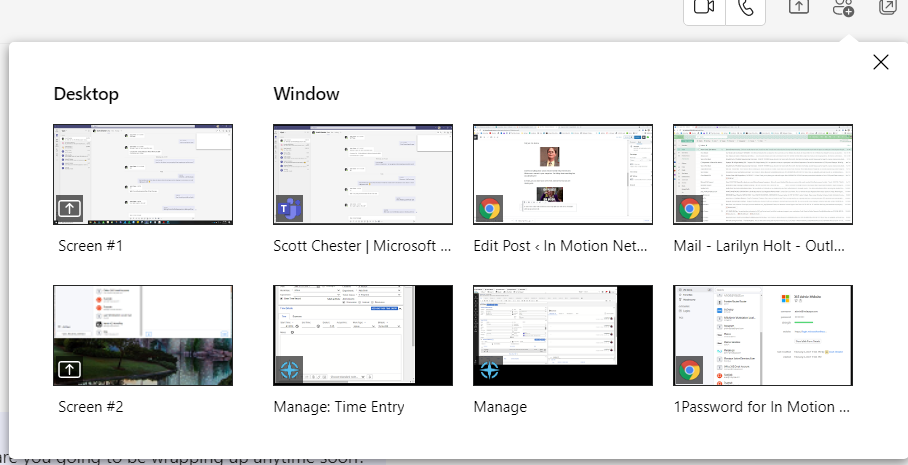Share Screen #2 desktop thumbnail
Image resolution: width=908 pixels, height=465 pixels.
(x=143, y=335)
